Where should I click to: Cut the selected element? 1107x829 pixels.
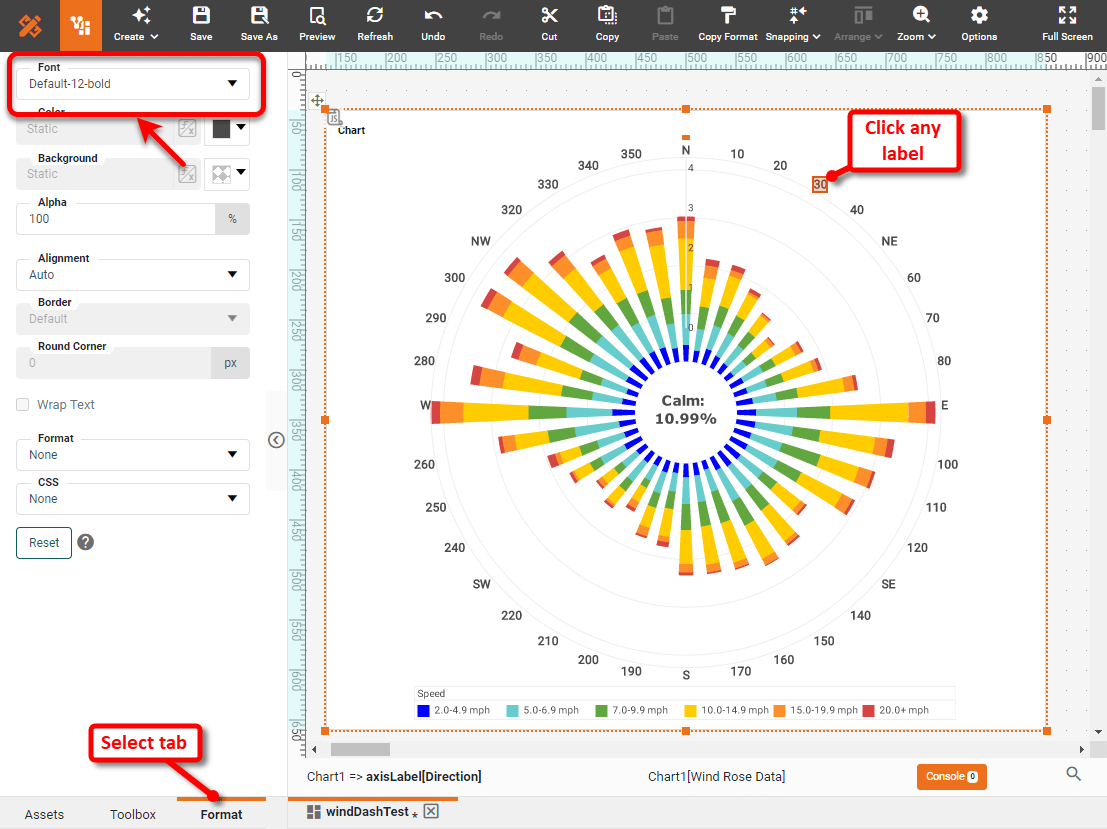pyautogui.click(x=549, y=25)
